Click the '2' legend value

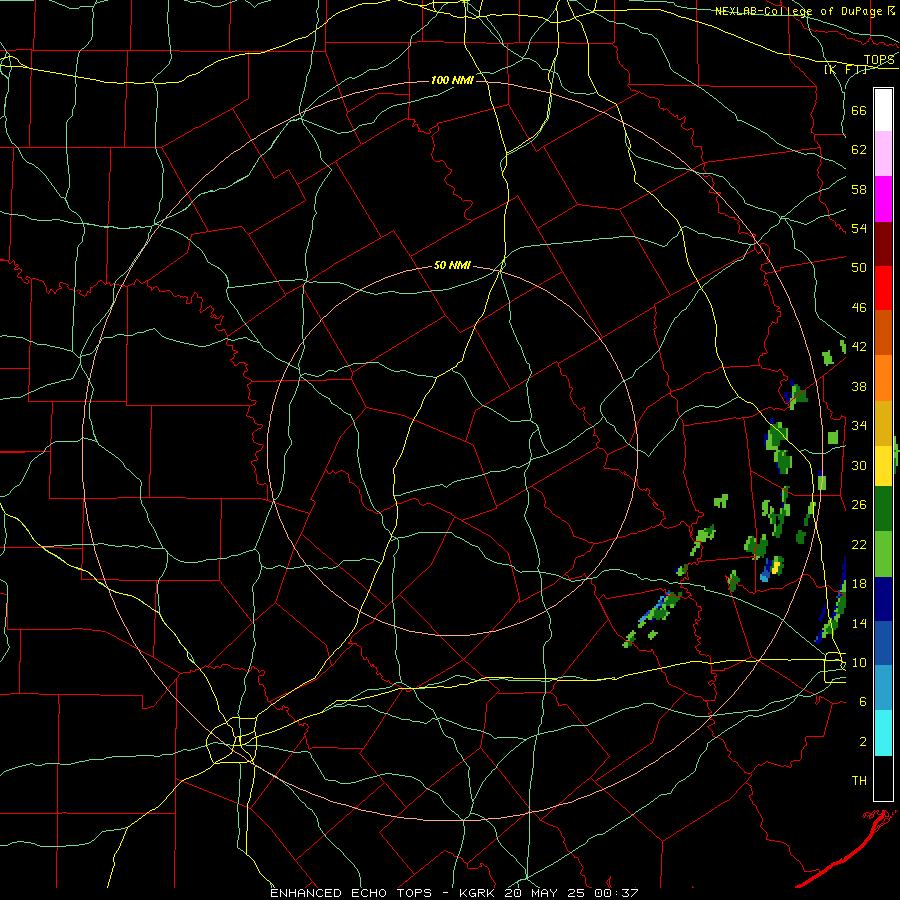(862, 742)
